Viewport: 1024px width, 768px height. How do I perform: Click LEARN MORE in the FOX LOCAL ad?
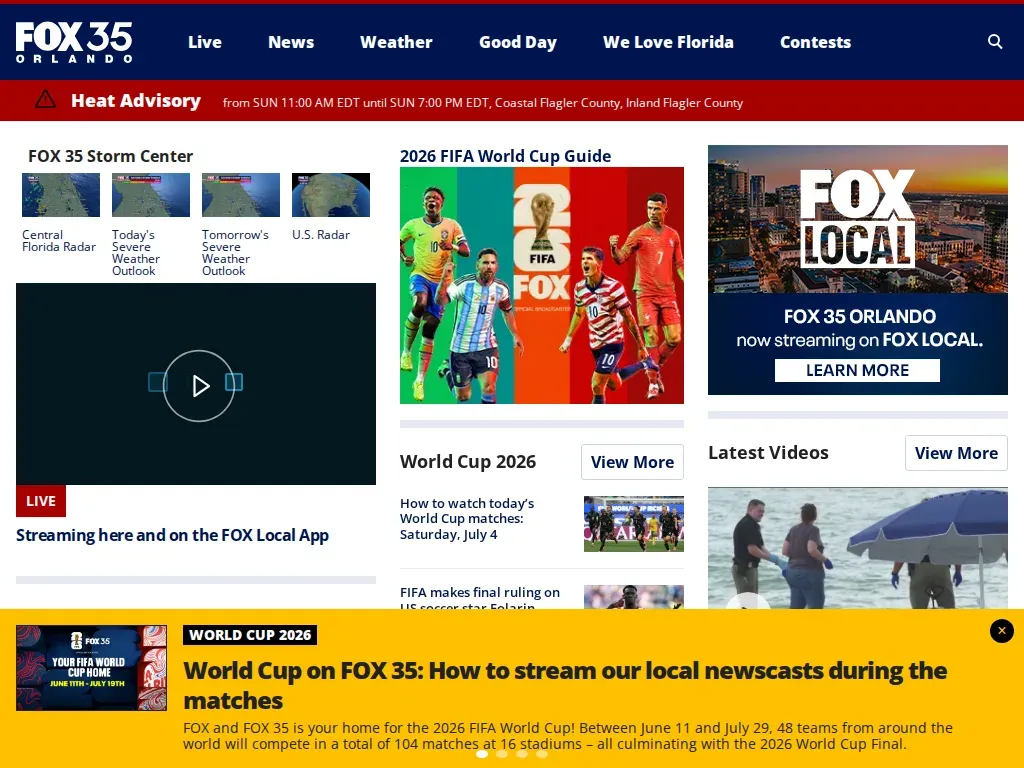click(x=857, y=370)
